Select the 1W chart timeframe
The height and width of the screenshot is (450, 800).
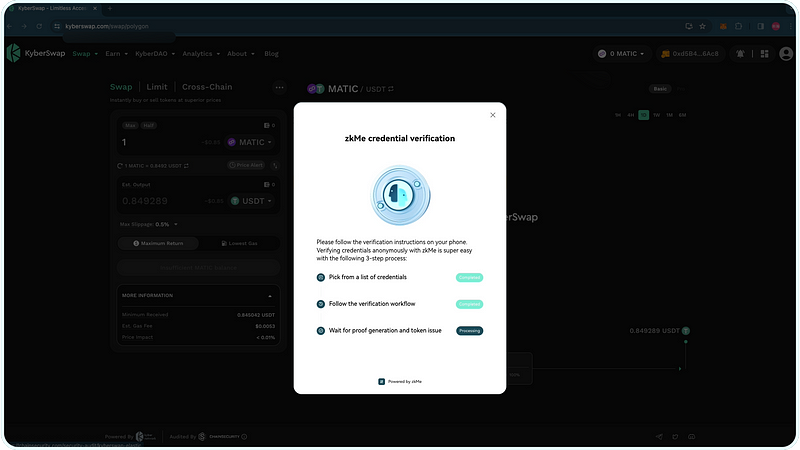(x=657, y=115)
